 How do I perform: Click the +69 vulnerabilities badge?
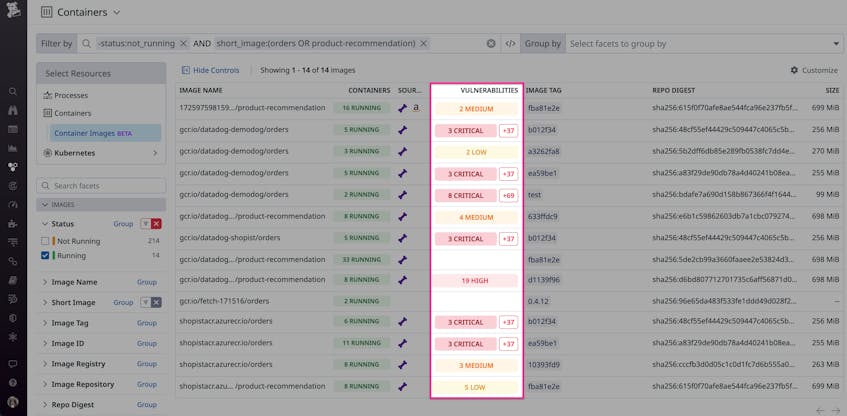click(508, 195)
